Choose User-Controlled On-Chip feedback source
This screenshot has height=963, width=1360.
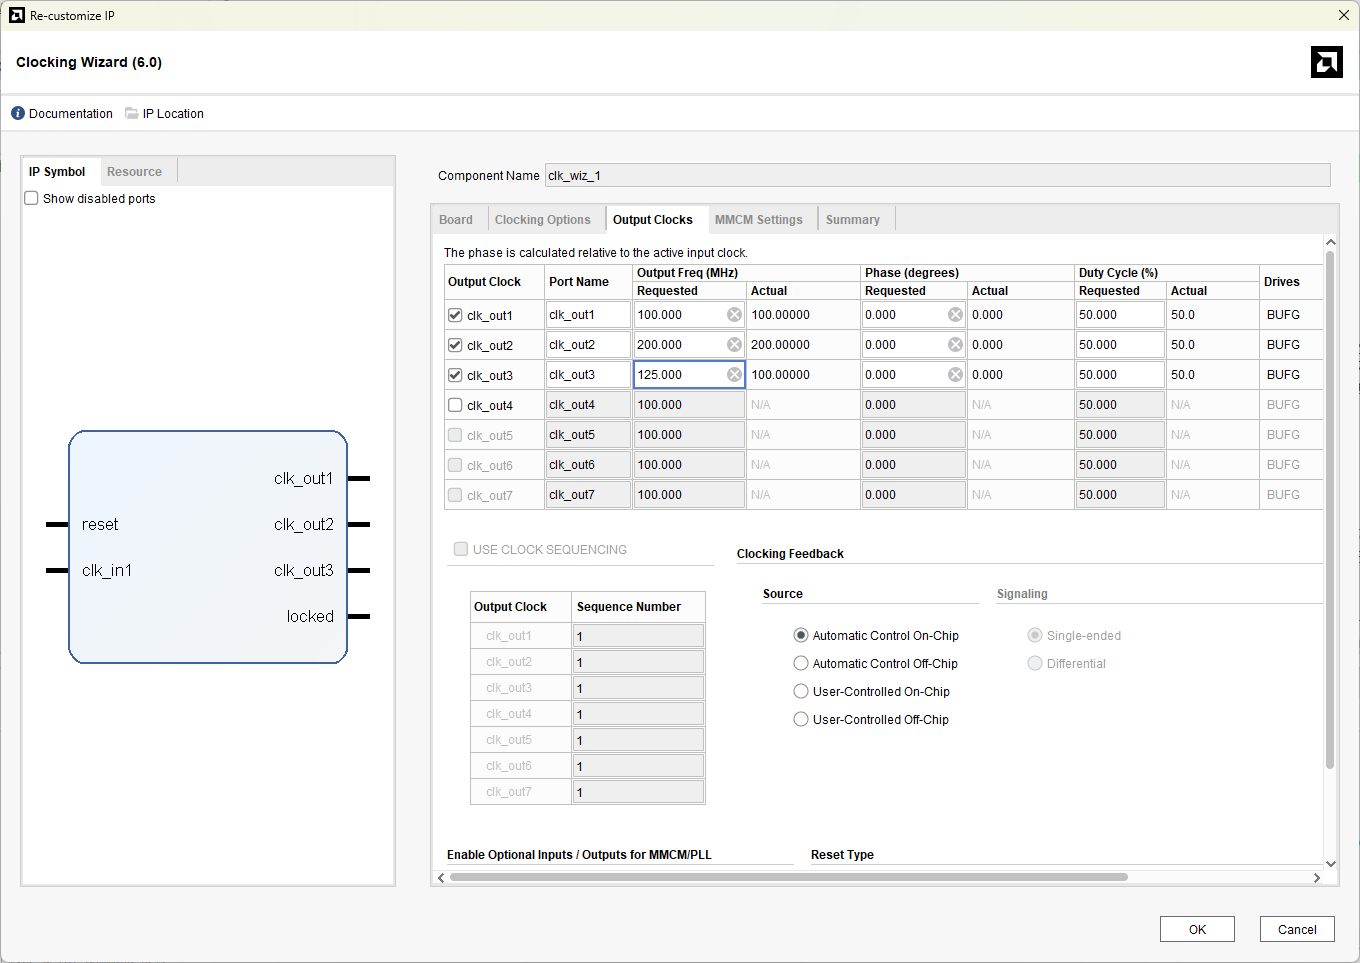click(801, 692)
